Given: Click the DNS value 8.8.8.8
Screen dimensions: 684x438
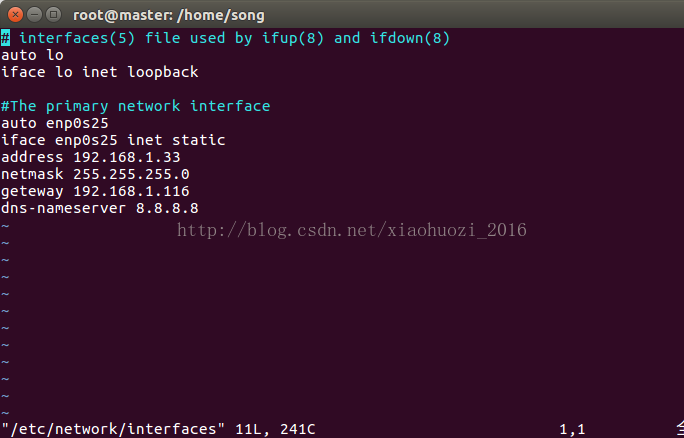Looking at the screenshot, I should click(167, 208).
